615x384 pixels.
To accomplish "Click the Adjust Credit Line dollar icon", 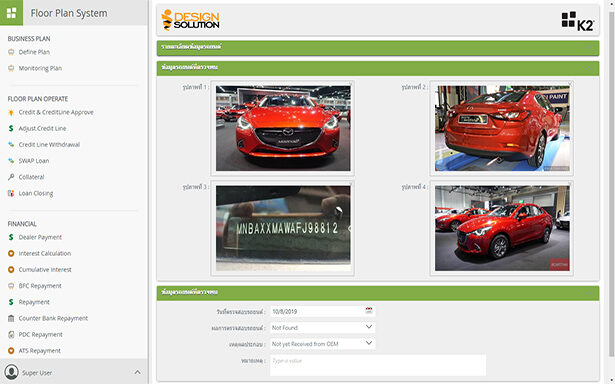I will 11,128.
